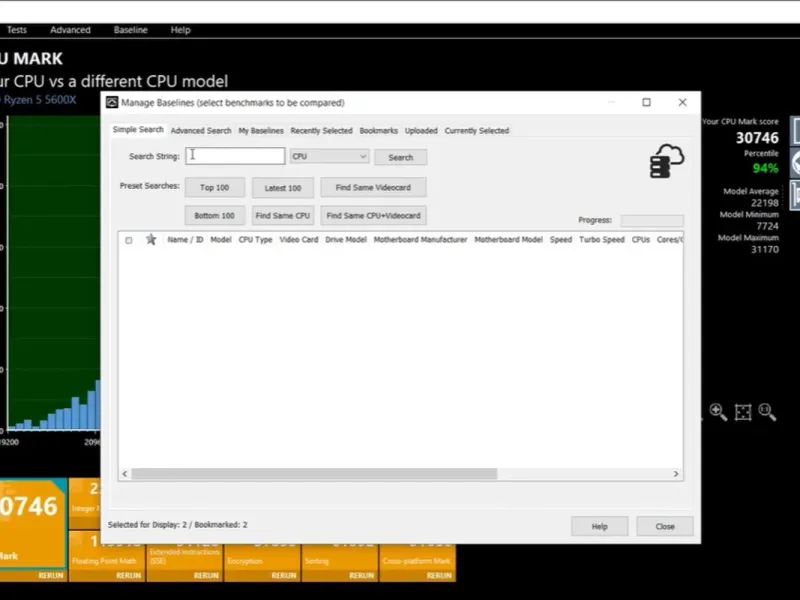Maximize the Manage Baselines dialog
Viewport: 800px width, 600px height.
[646, 103]
